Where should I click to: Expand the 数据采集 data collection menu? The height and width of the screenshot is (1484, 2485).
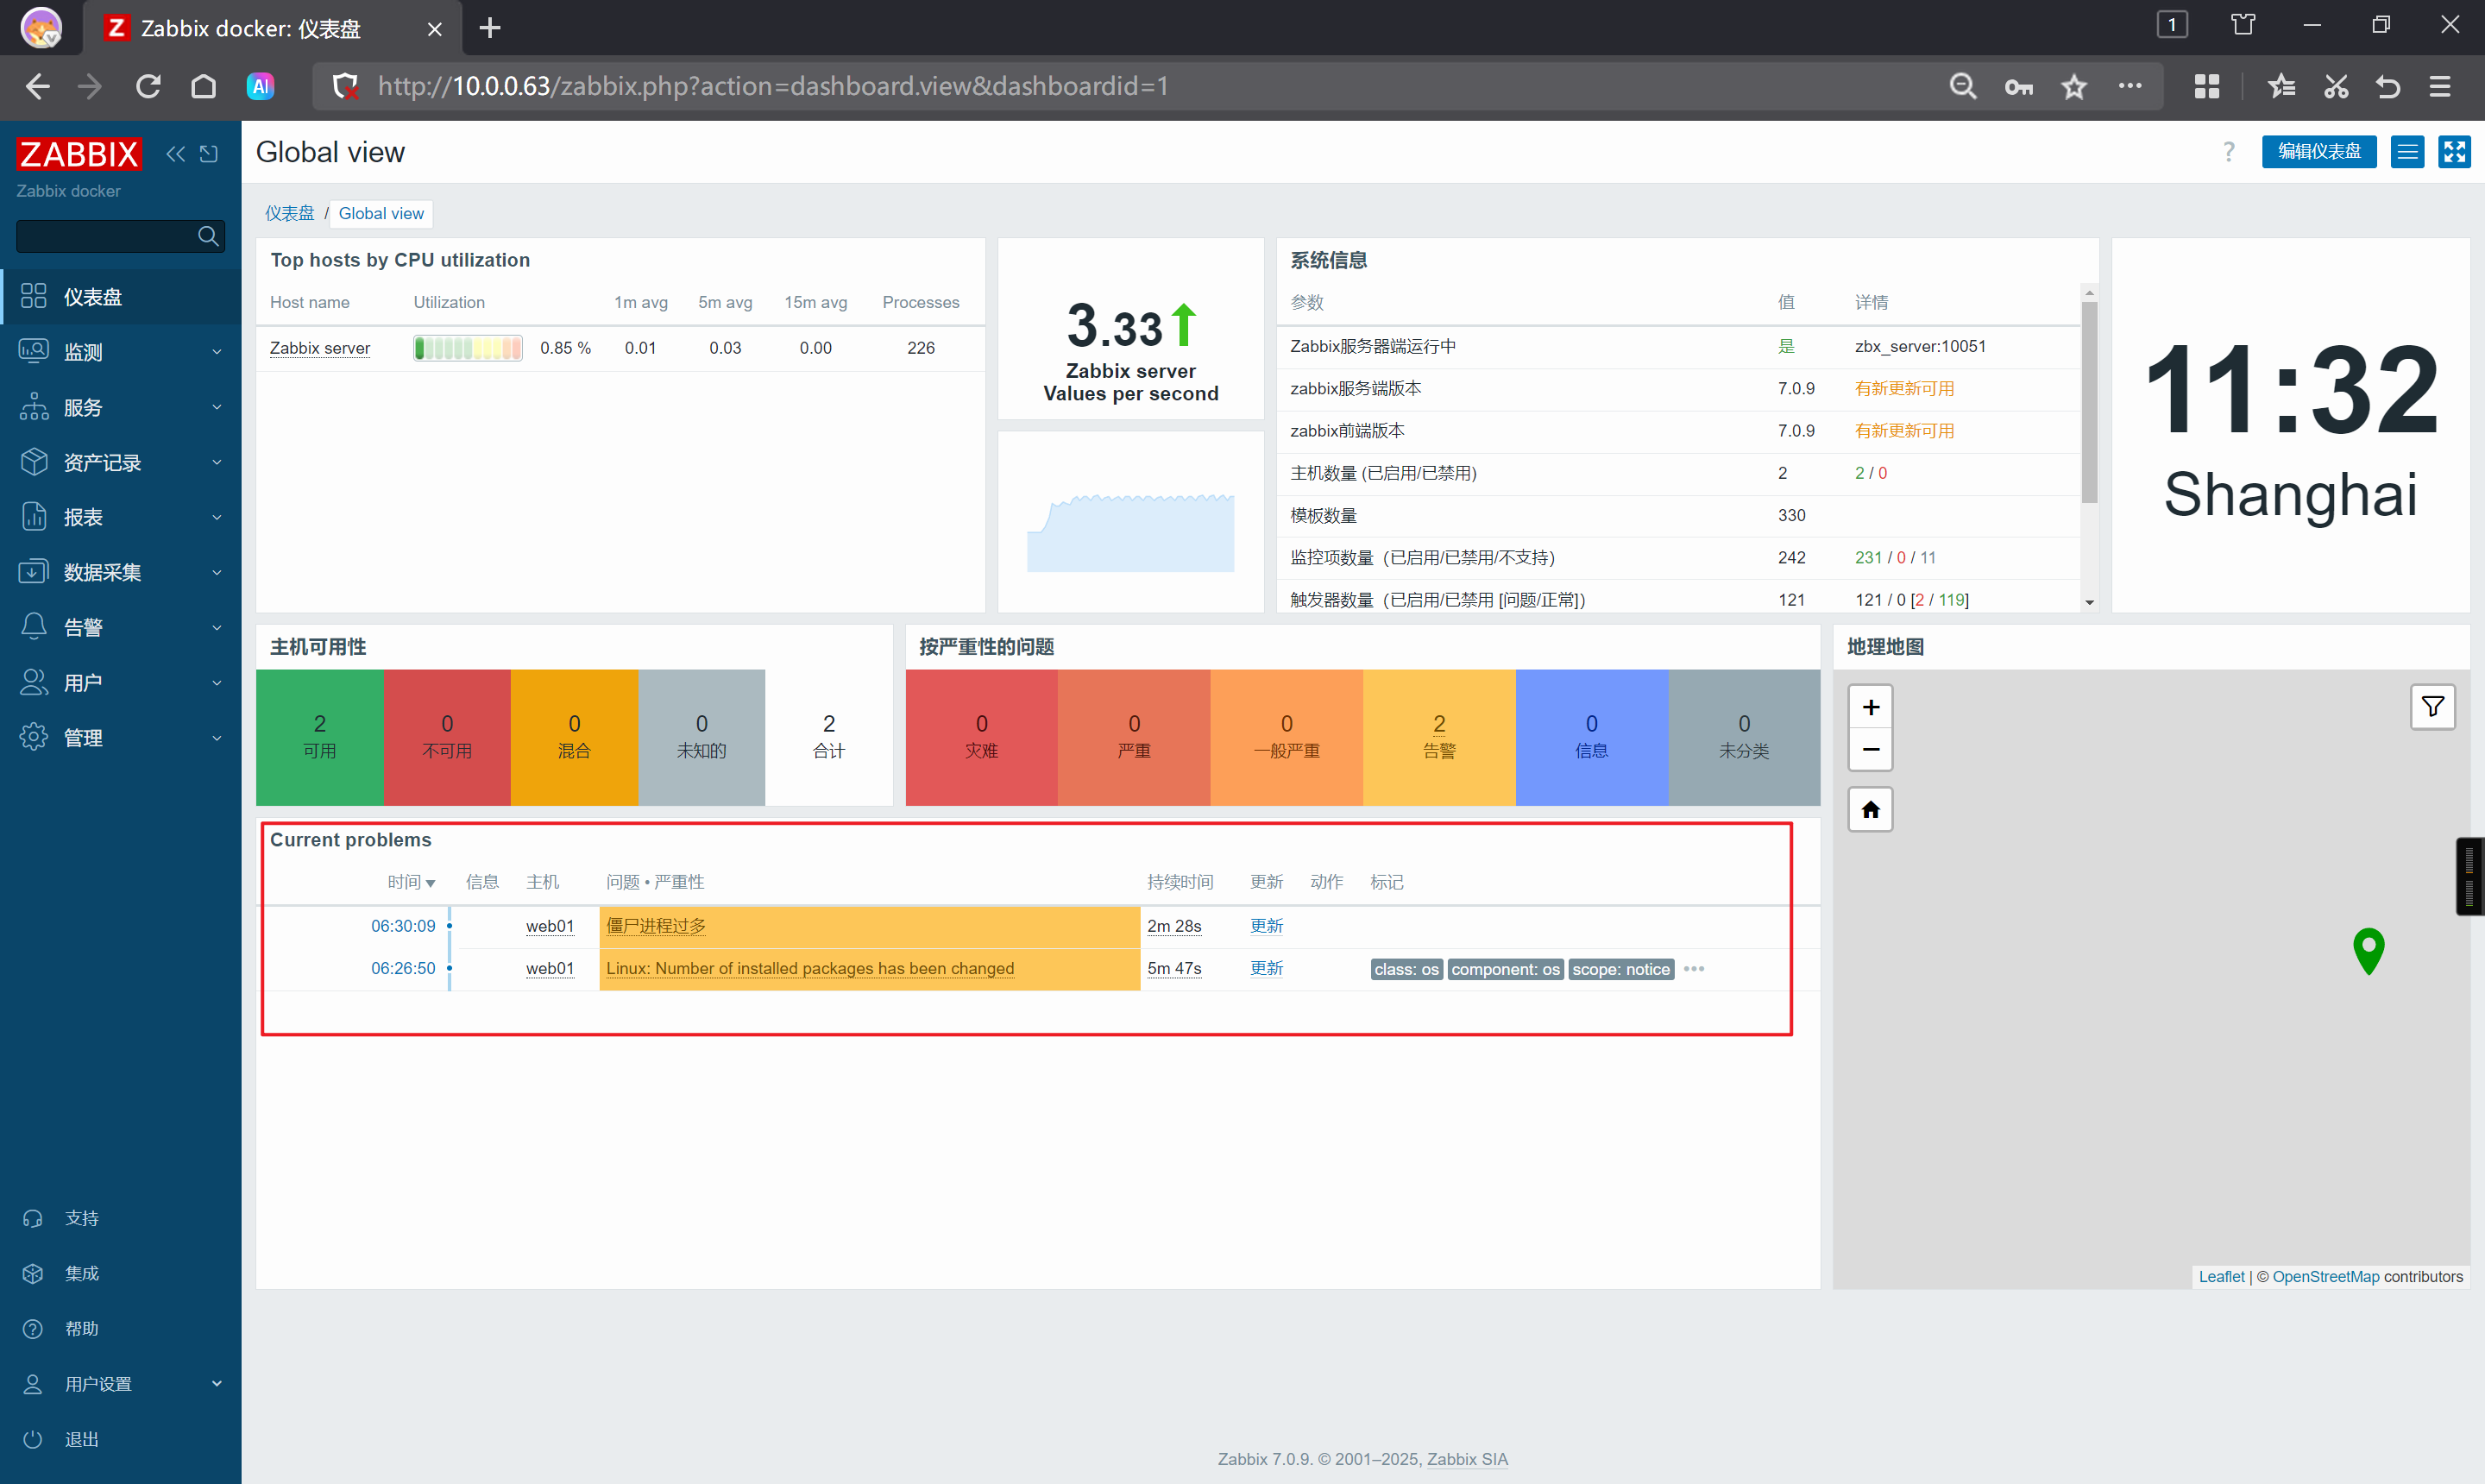[120, 572]
